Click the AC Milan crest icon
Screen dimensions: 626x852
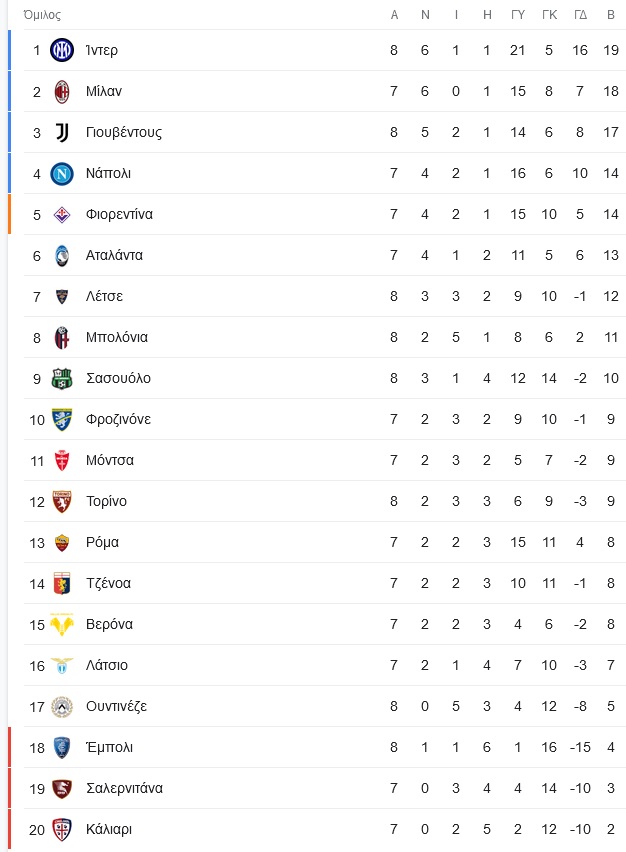pyautogui.click(x=62, y=91)
